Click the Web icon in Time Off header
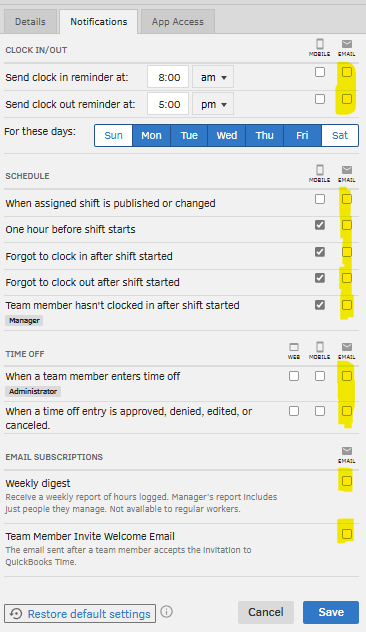Screen dimensions: 366x632 tap(294, 347)
